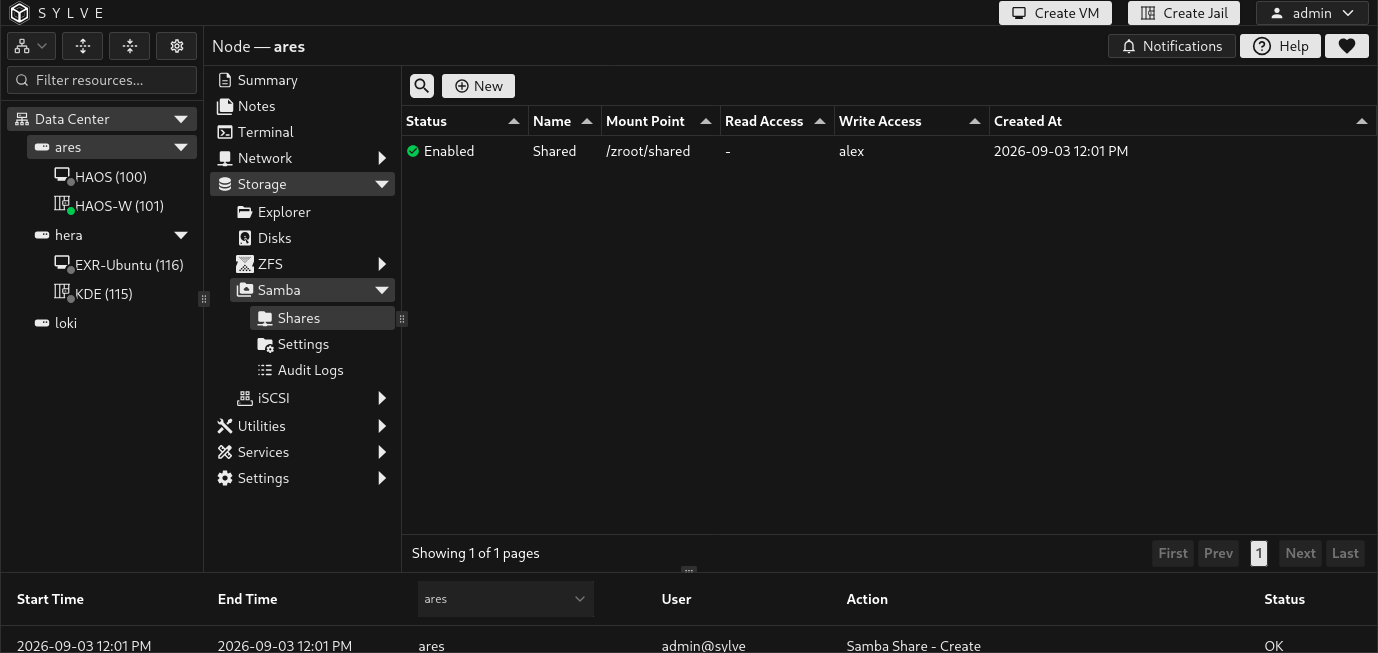Open the admin user dropdown
This screenshot has height=653, width=1378.
[1312, 13]
